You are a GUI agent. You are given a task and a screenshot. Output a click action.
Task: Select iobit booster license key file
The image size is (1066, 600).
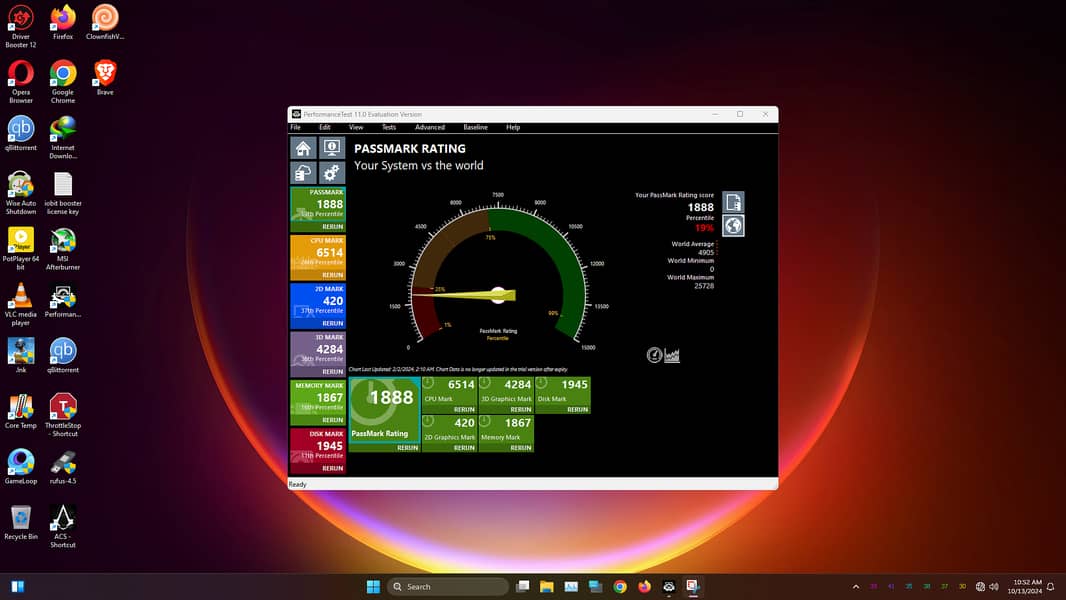pos(63,193)
